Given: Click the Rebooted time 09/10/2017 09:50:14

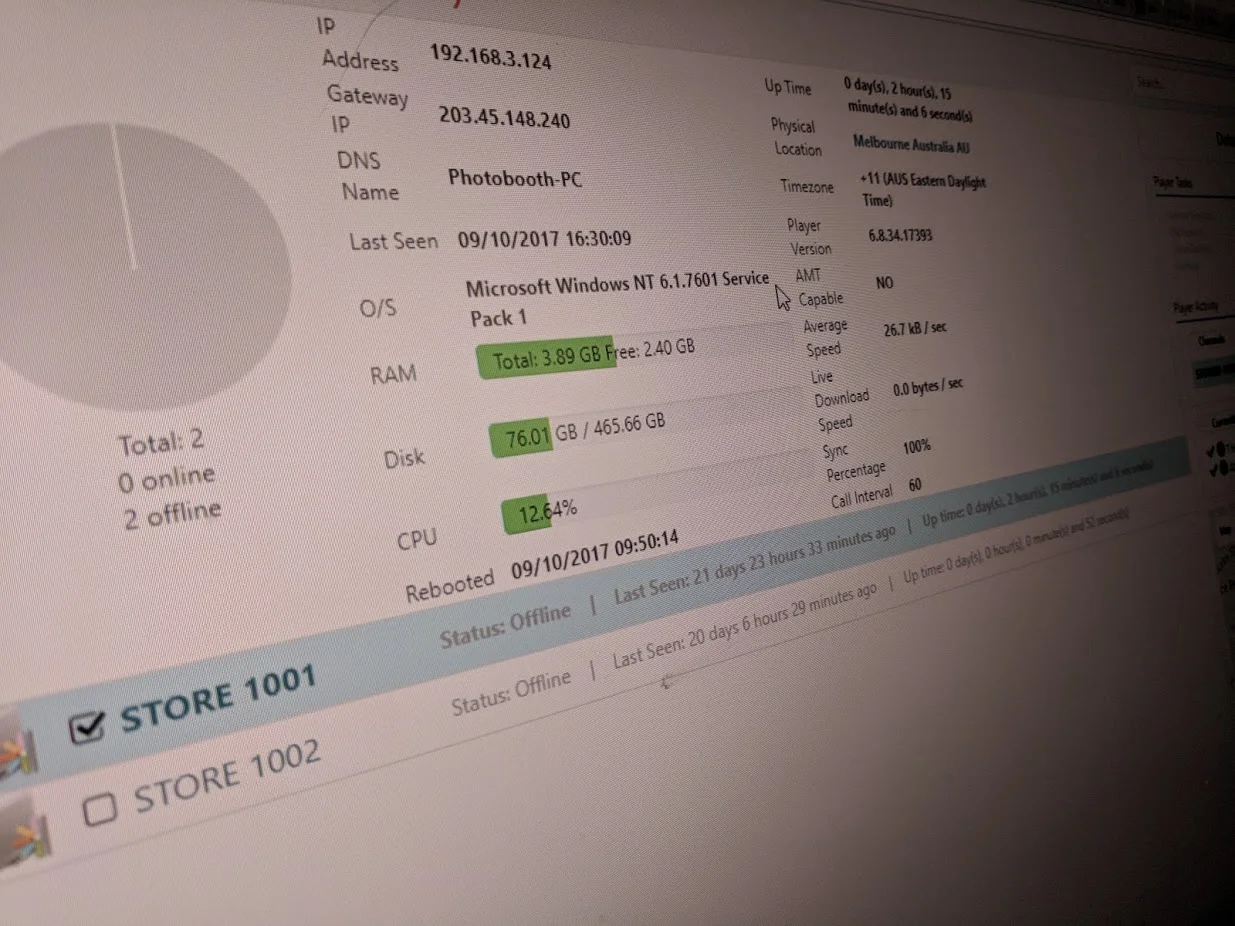Looking at the screenshot, I should 594,555.
